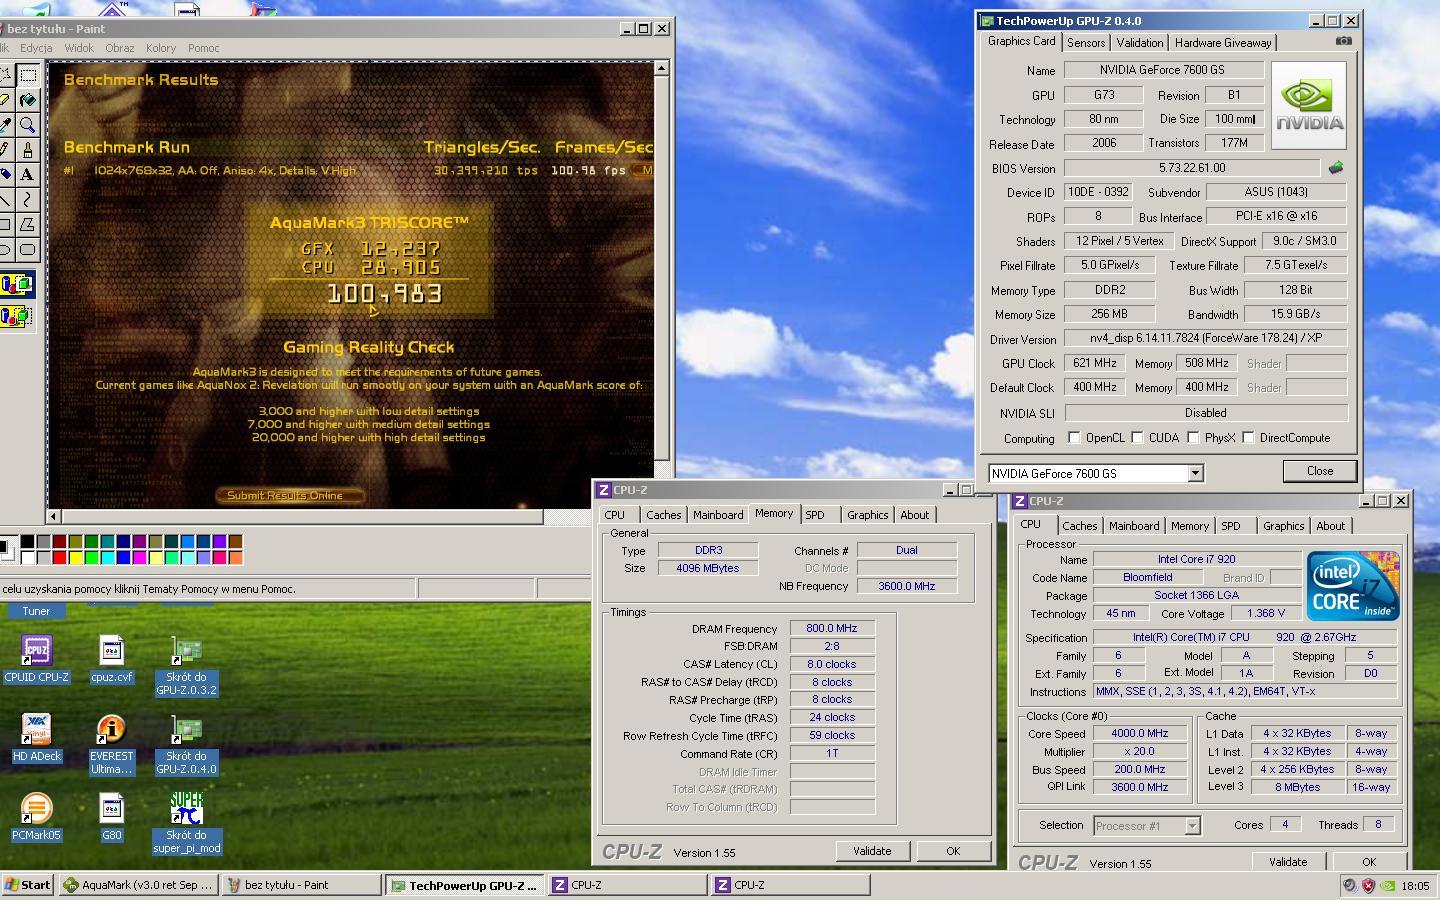Click the GPU-Z screenshot camera icon
Viewport: 1440px width, 900px height.
tap(1343, 41)
